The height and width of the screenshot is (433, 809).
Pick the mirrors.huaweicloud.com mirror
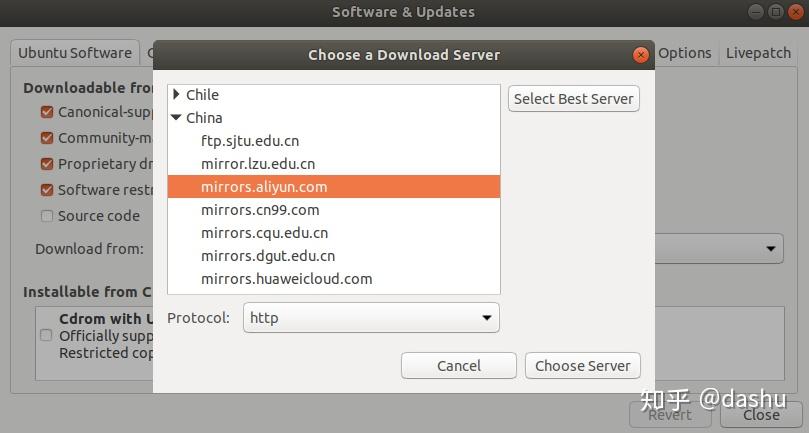click(x=286, y=279)
